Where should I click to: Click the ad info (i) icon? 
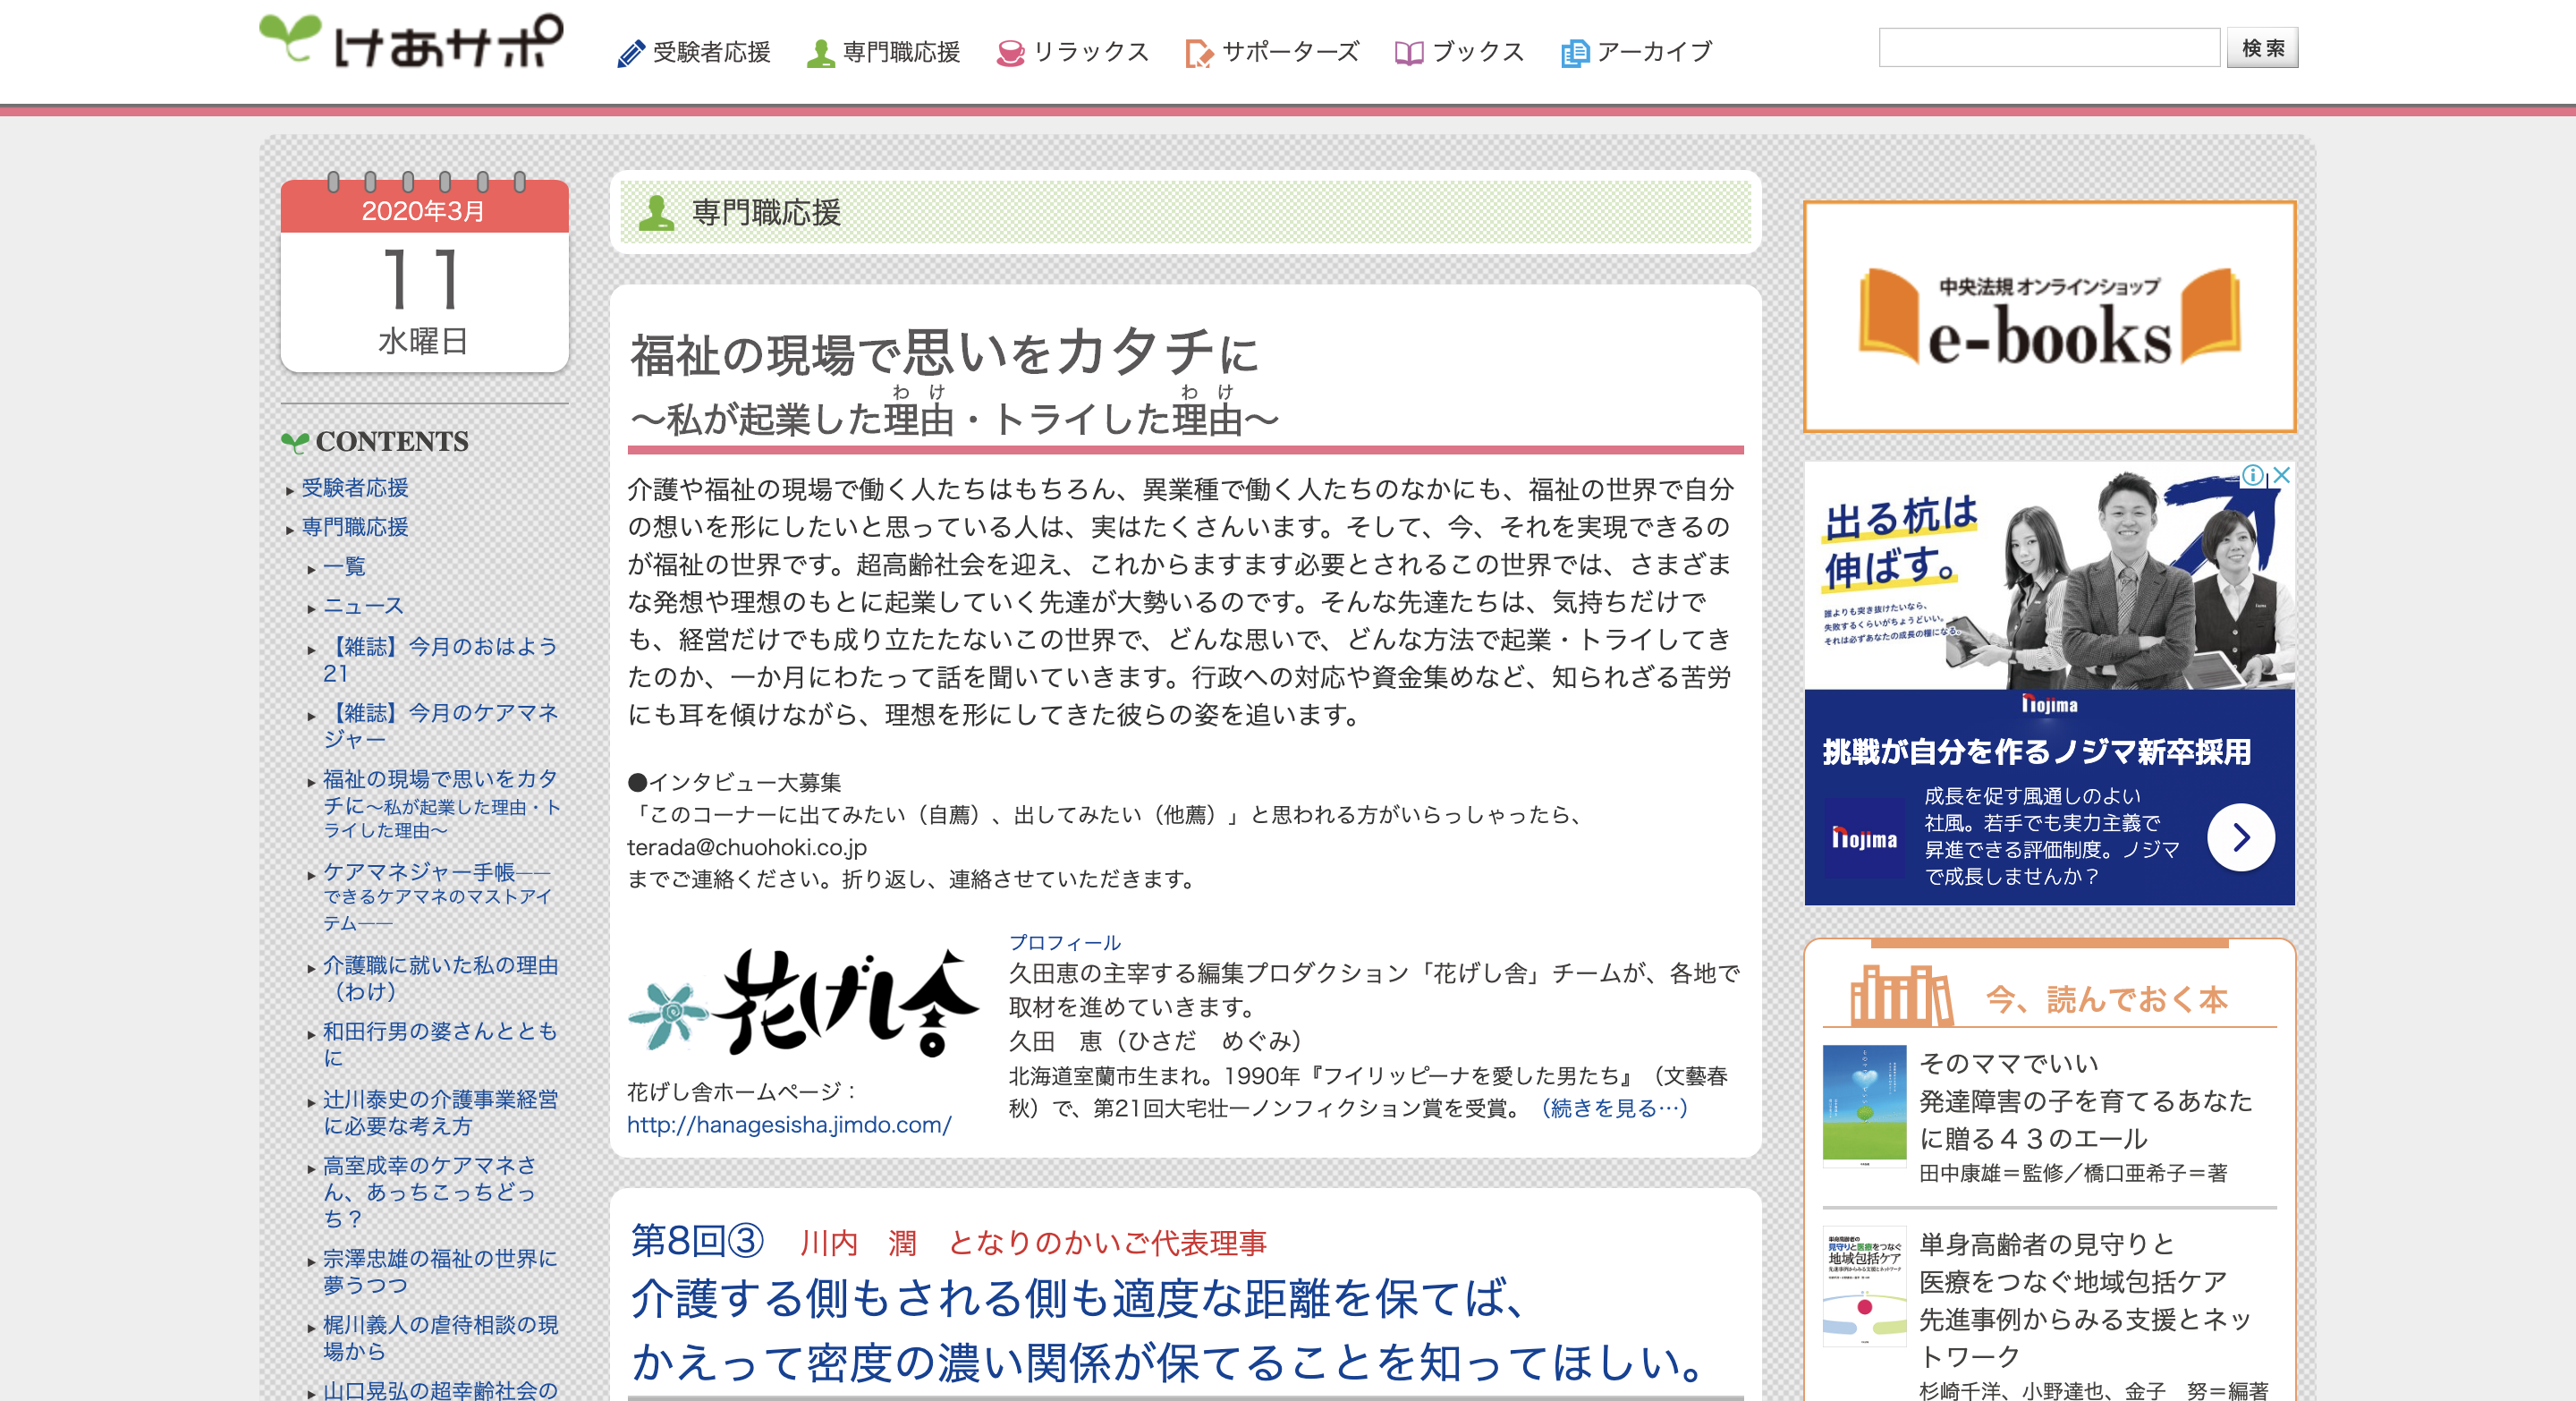pos(2251,476)
